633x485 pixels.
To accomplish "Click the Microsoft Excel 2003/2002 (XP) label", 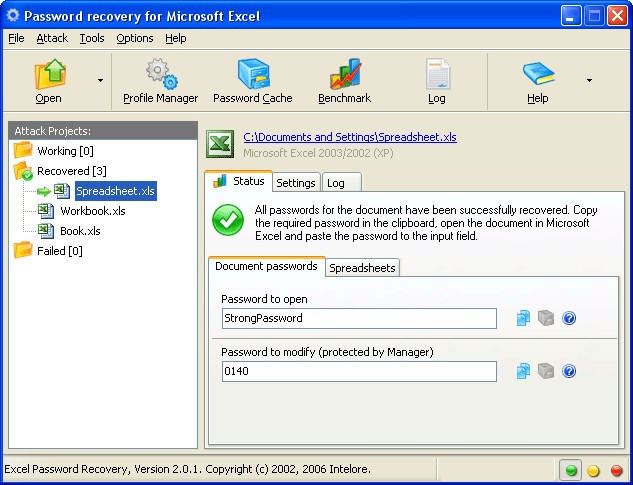I will point(318,153).
